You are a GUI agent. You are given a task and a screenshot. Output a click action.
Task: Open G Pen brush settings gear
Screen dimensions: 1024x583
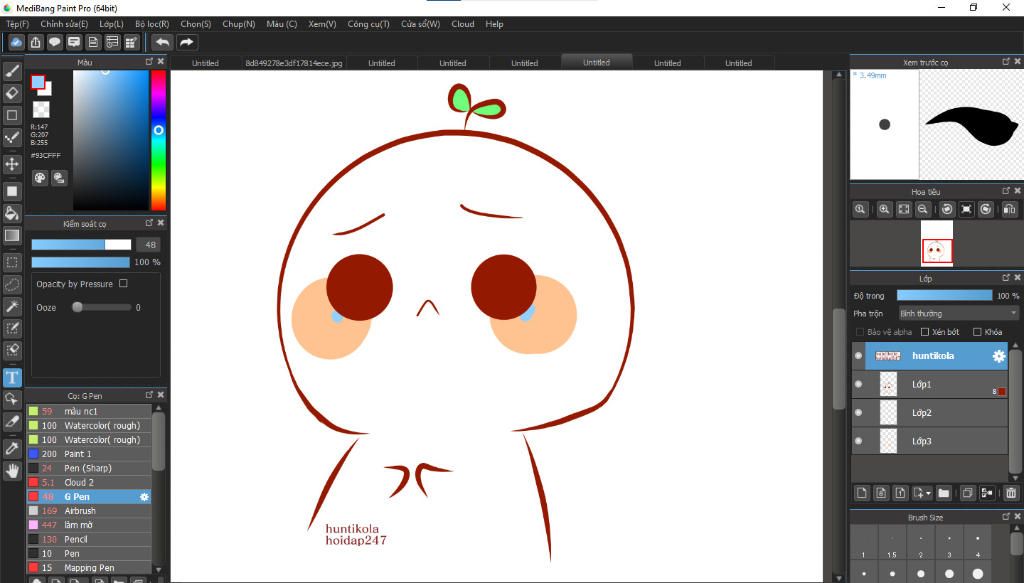pyautogui.click(x=144, y=497)
